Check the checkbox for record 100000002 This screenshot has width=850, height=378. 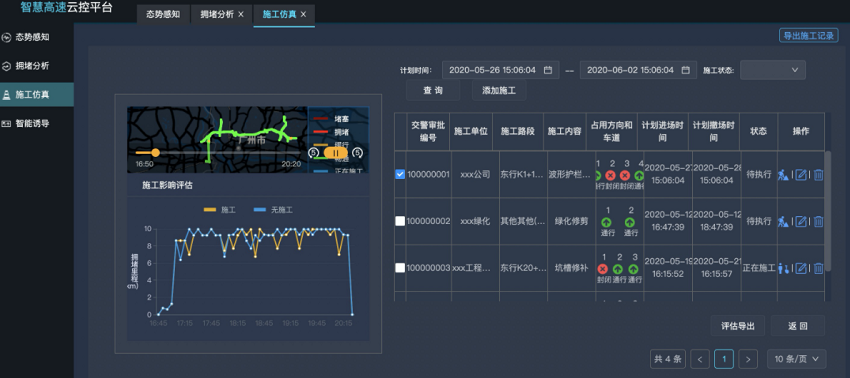coord(400,221)
